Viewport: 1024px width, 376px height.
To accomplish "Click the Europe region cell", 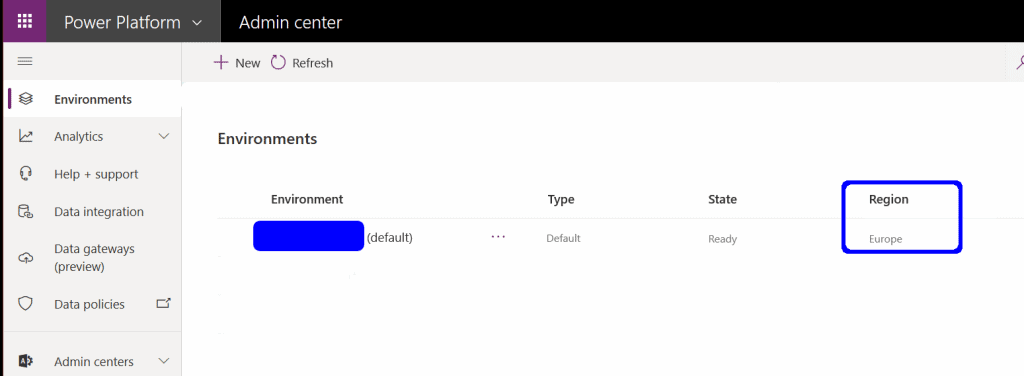I will coord(885,239).
